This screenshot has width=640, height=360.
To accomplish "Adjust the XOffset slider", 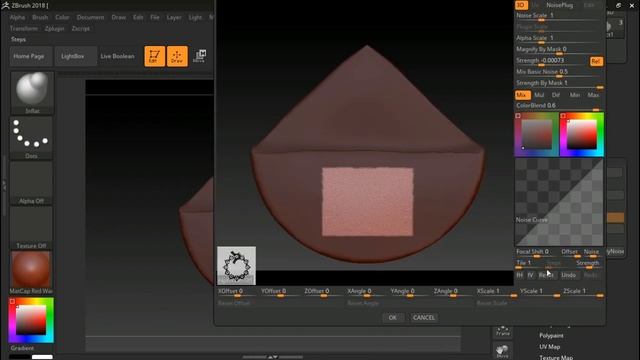I will (x=237, y=293).
